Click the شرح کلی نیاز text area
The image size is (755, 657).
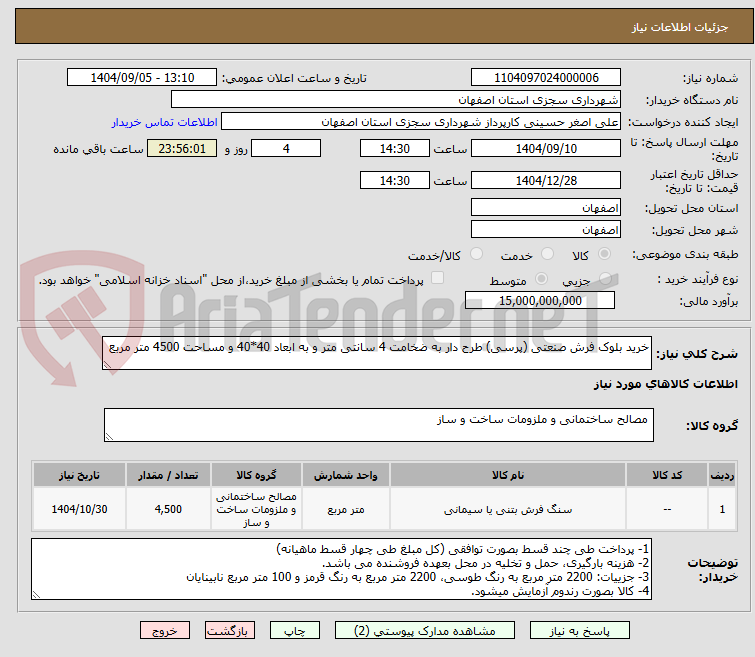pos(377,353)
